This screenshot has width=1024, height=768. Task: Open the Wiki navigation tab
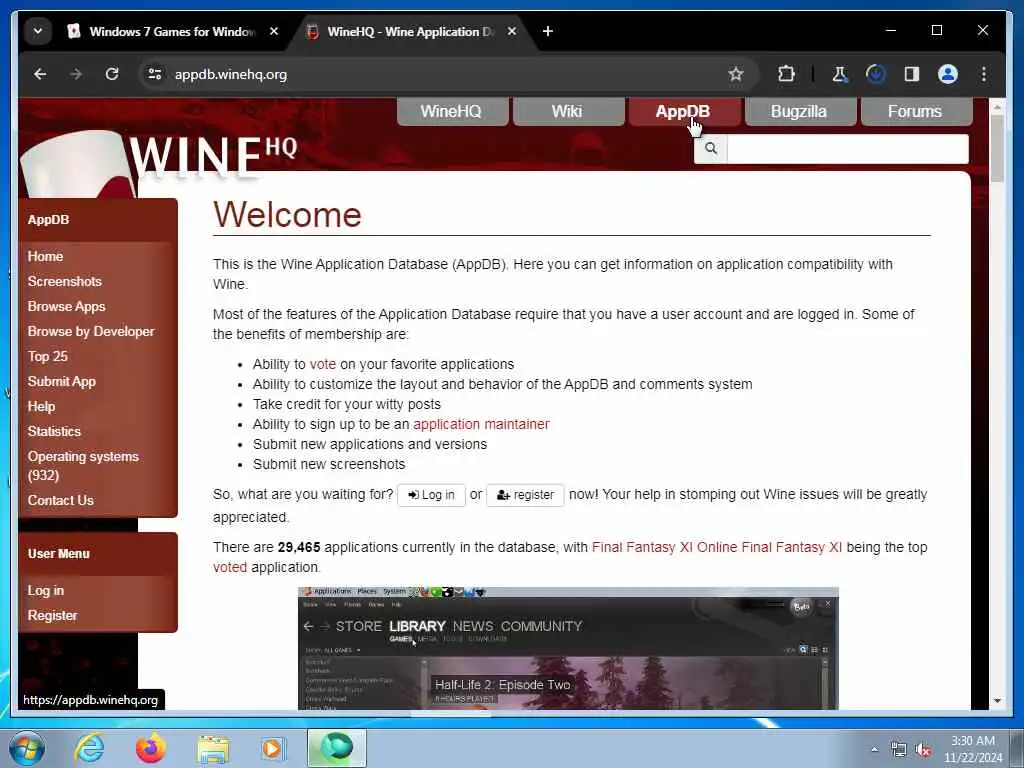(568, 112)
